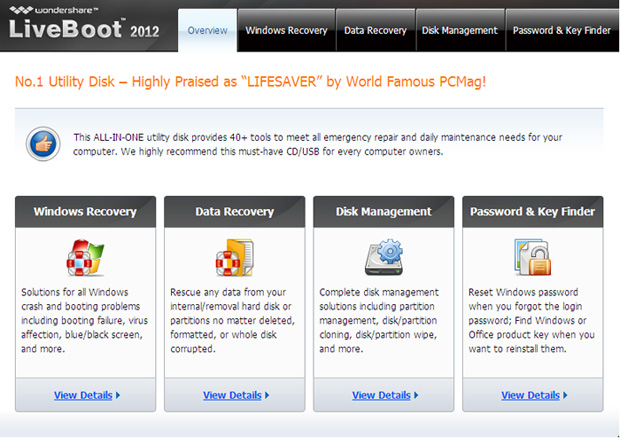Open the Windows Recovery tab
The image size is (620, 438).
point(286,30)
